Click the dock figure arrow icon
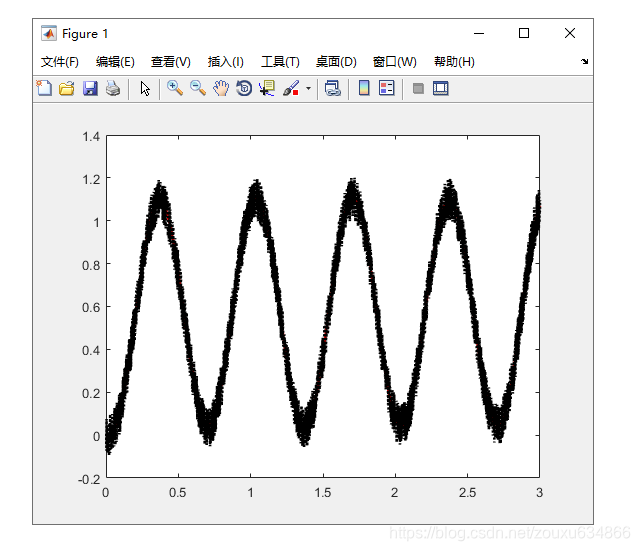 click(x=584, y=61)
